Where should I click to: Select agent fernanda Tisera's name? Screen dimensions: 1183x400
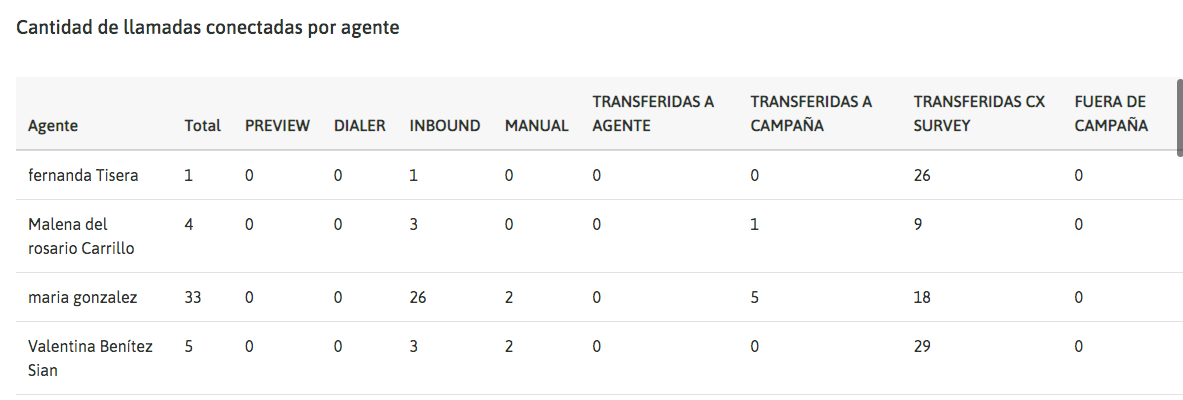coord(83,176)
